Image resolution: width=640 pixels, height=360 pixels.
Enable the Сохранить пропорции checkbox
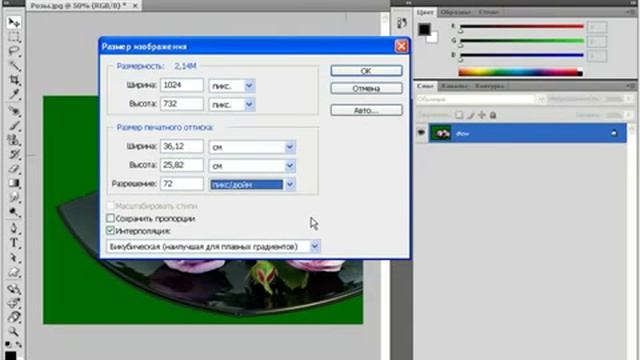point(110,218)
